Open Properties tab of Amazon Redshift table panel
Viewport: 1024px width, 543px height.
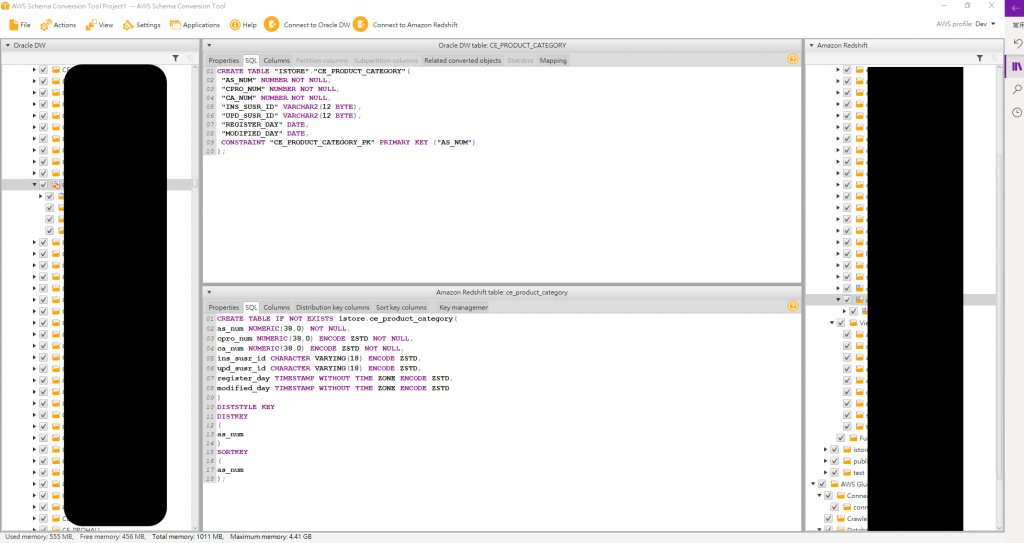[223, 307]
